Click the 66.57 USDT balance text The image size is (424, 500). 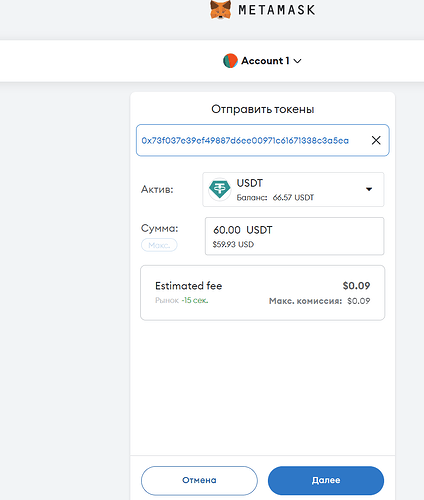coord(293,198)
